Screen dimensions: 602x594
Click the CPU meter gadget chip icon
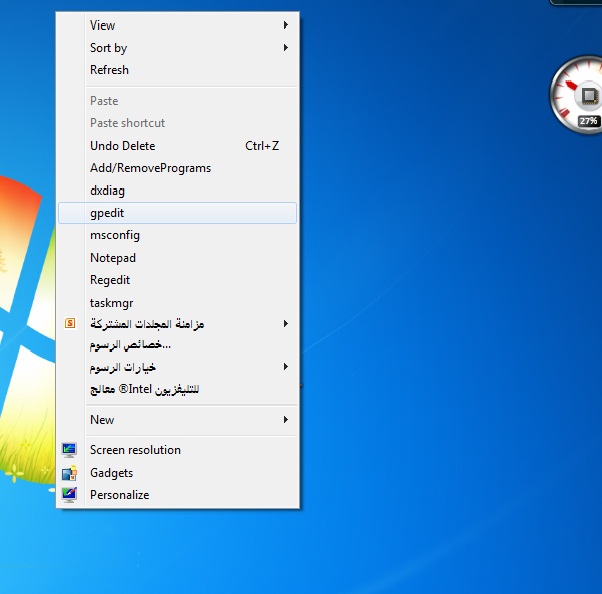click(x=590, y=95)
